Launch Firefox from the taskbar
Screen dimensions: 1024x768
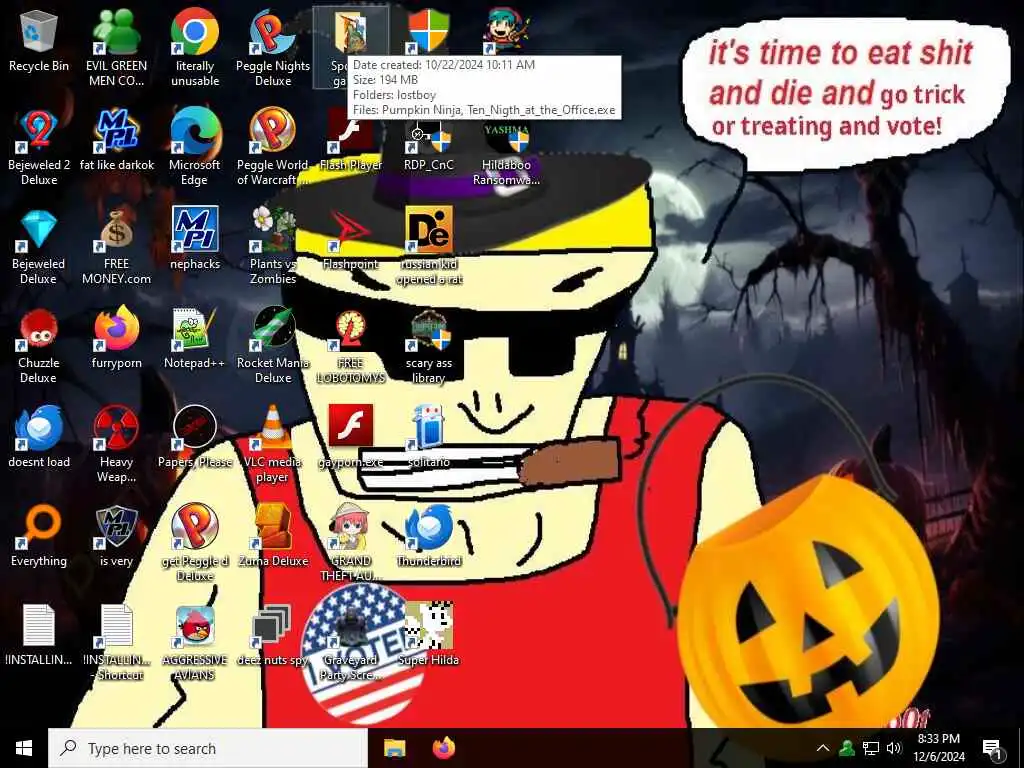(x=444, y=748)
